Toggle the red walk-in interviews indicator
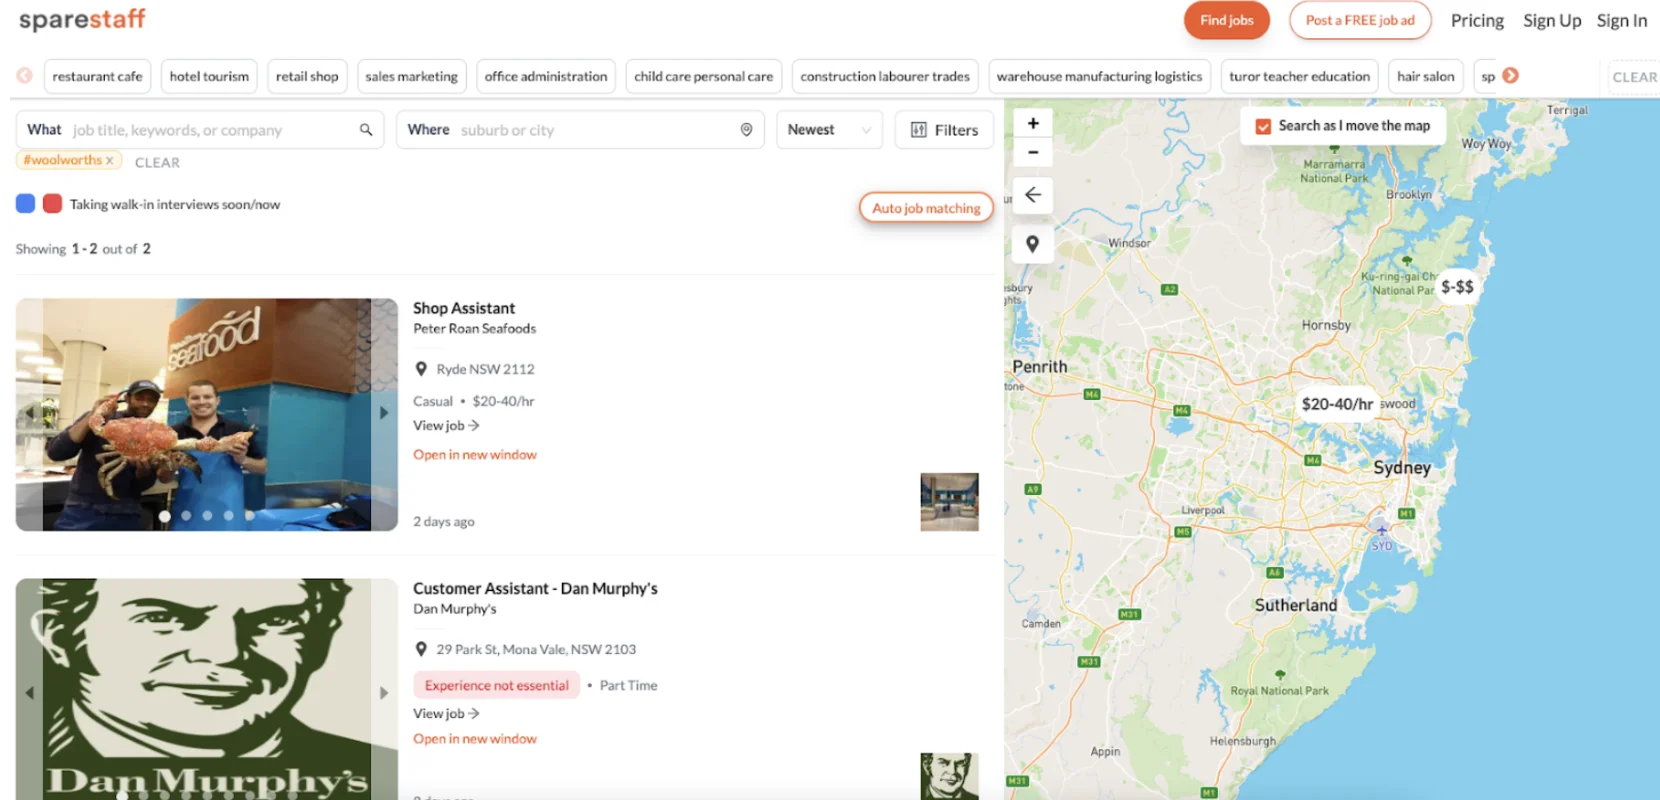The height and width of the screenshot is (800, 1660). click(x=53, y=204)
